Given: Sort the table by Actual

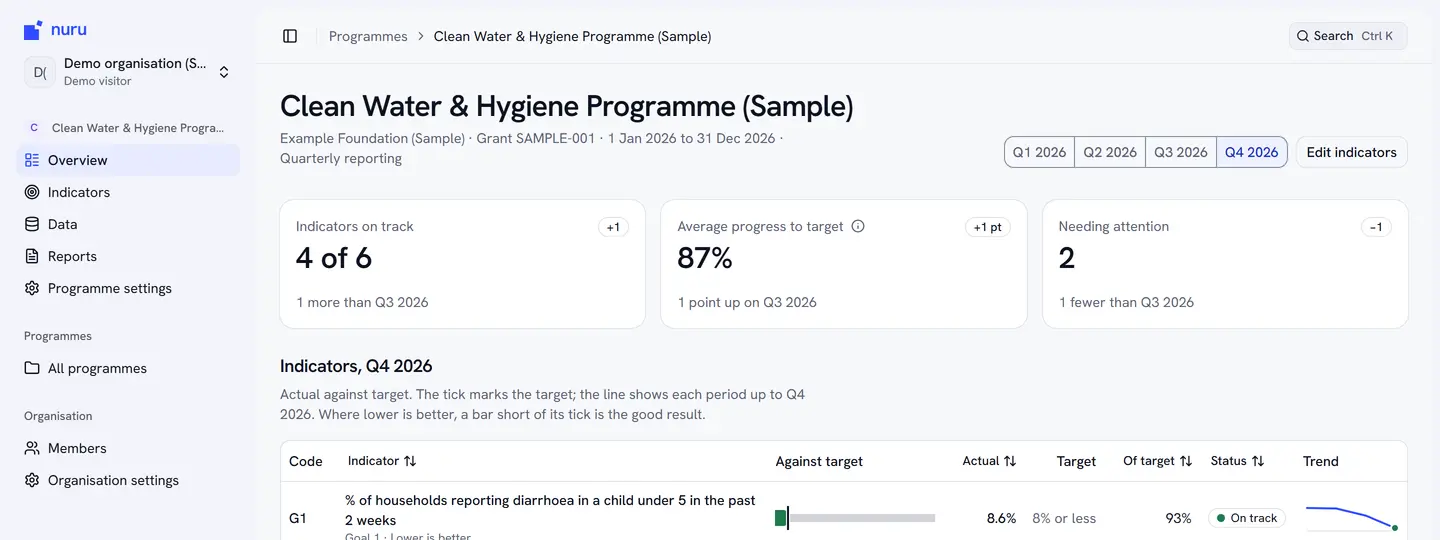Looking at the screenshot, I should tap(989, 461).
